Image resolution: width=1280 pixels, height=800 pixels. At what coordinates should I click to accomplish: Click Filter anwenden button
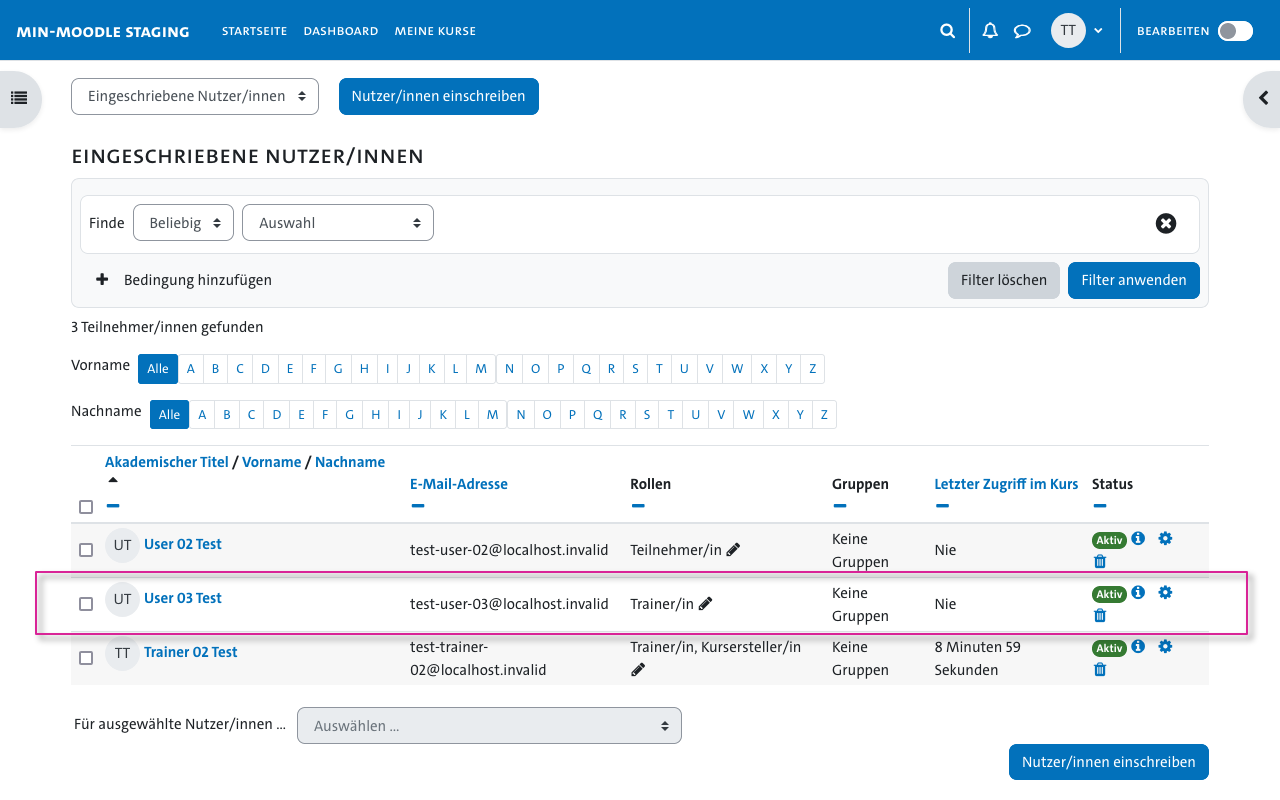coord(1134,280)
